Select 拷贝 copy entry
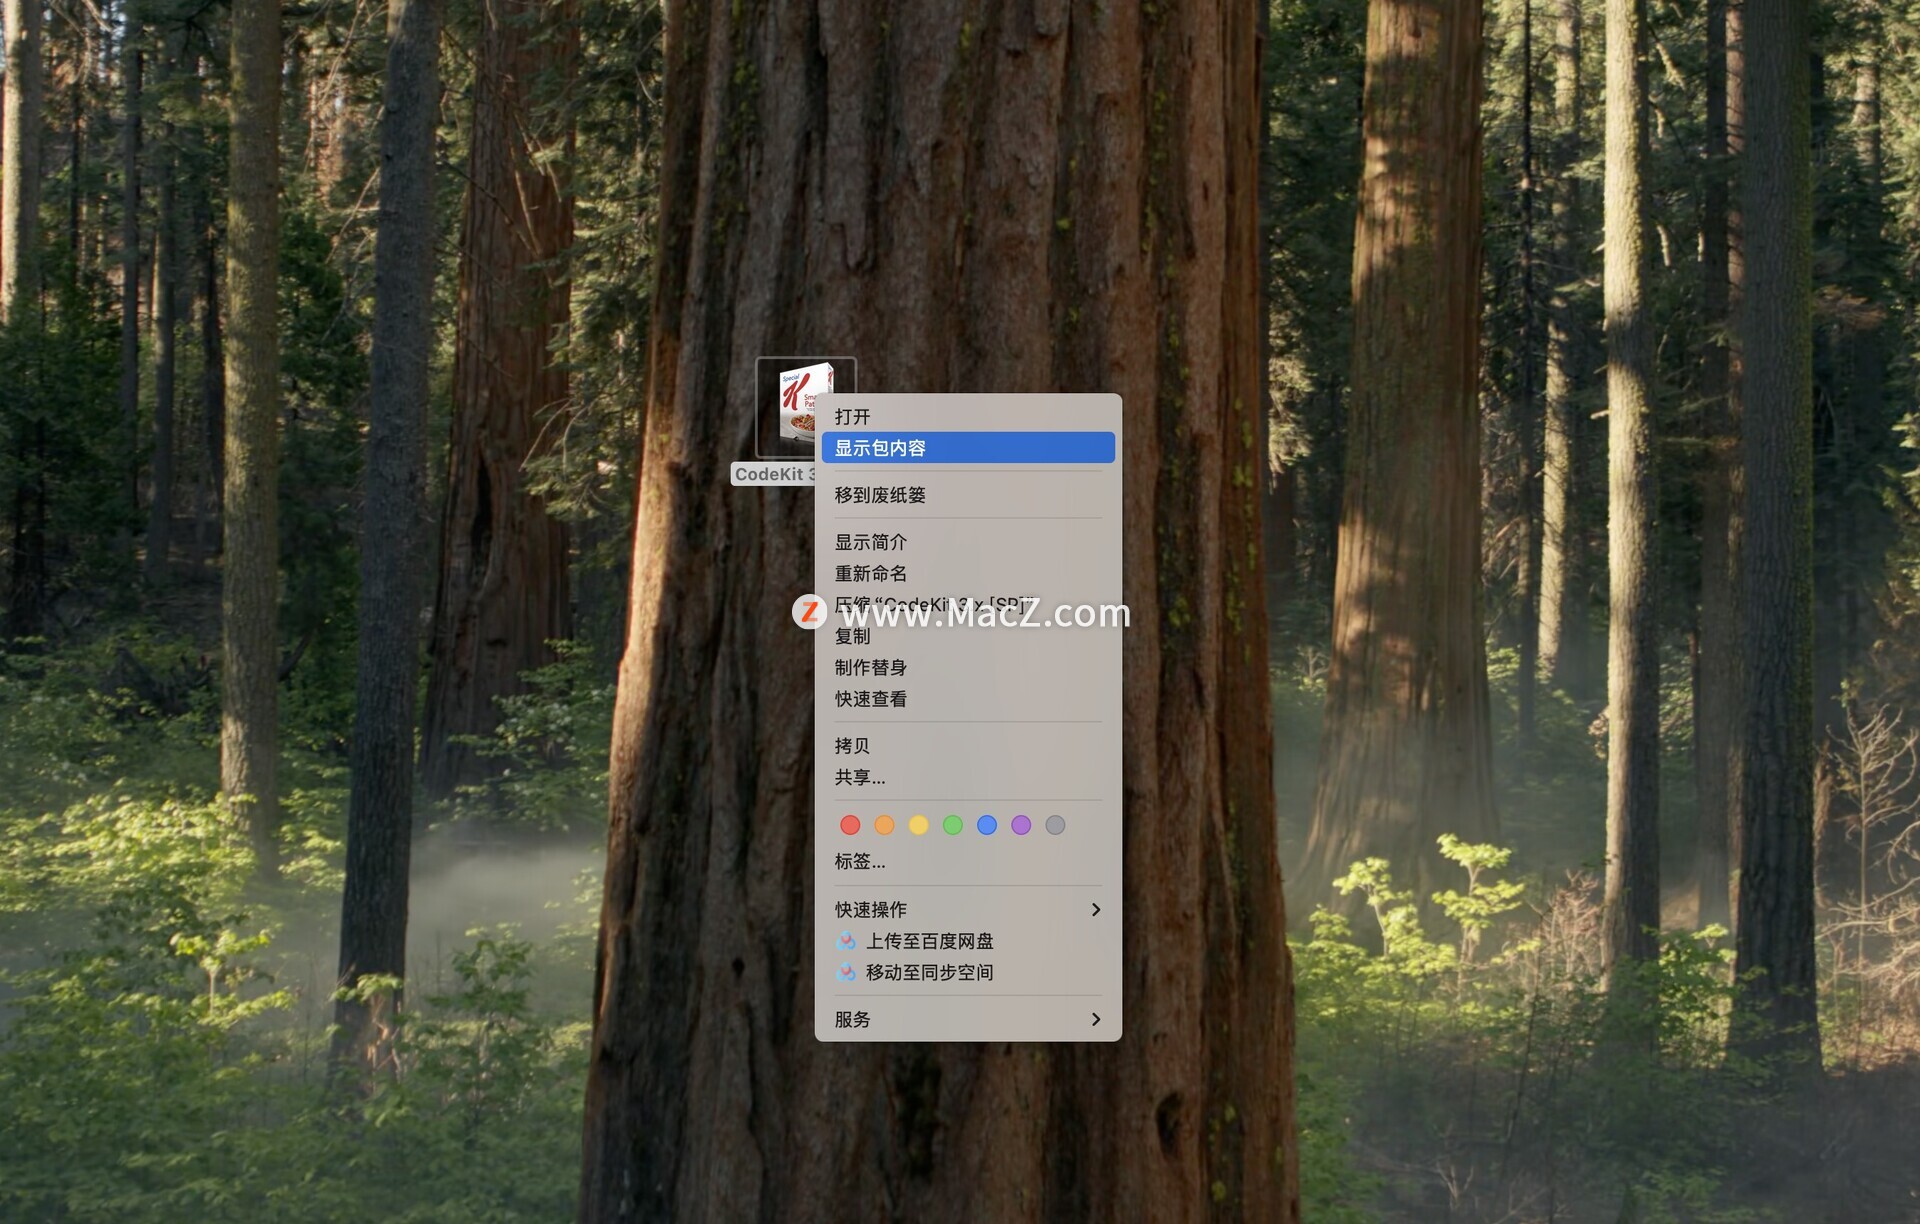Screen dimensions: 1920x1224 [x=853, y=746]
